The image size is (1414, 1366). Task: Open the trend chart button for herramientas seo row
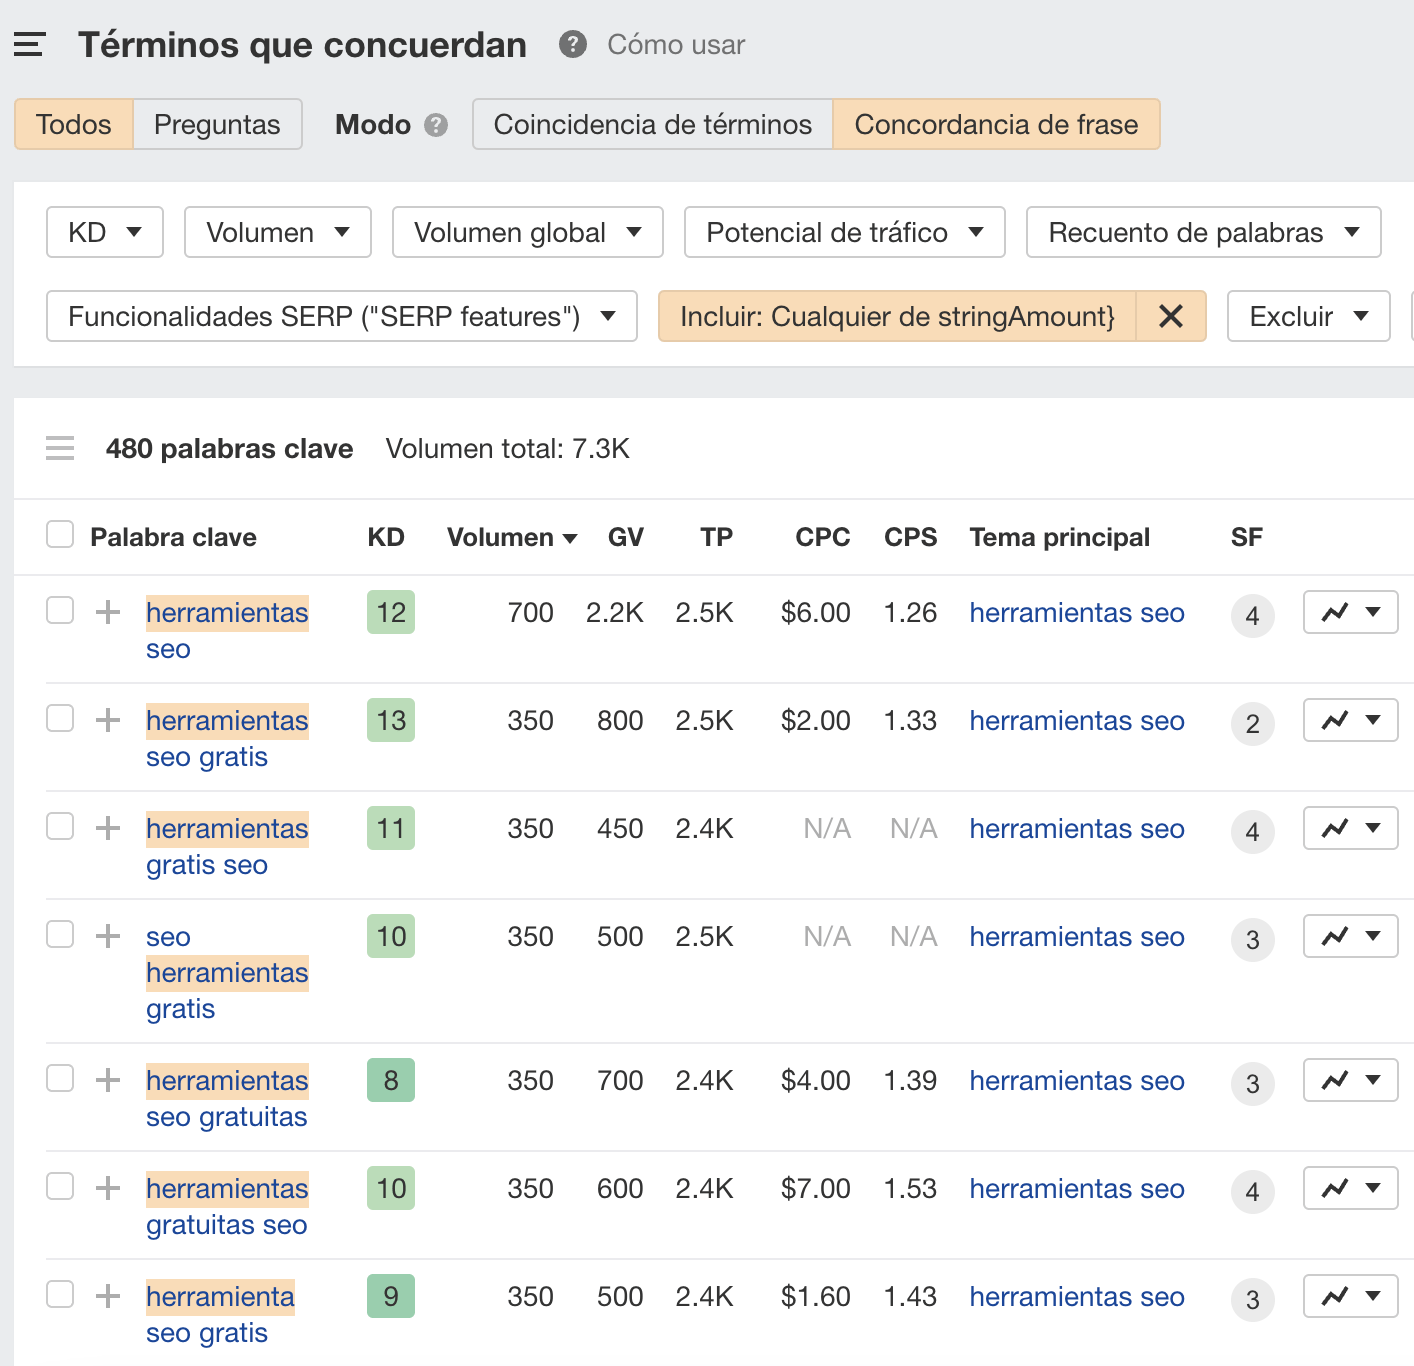[x=1349, y=612]
